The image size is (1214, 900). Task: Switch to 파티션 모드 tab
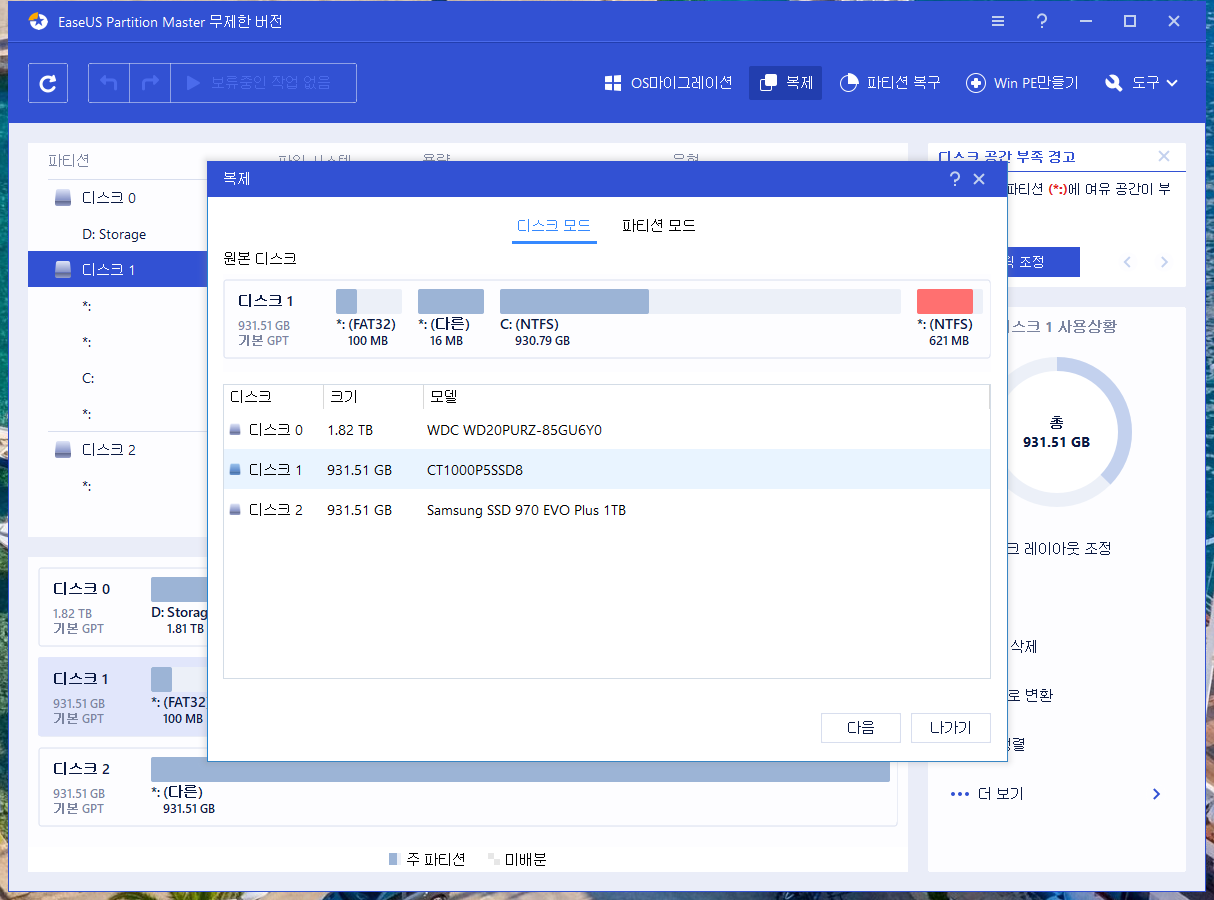point(658,226)
